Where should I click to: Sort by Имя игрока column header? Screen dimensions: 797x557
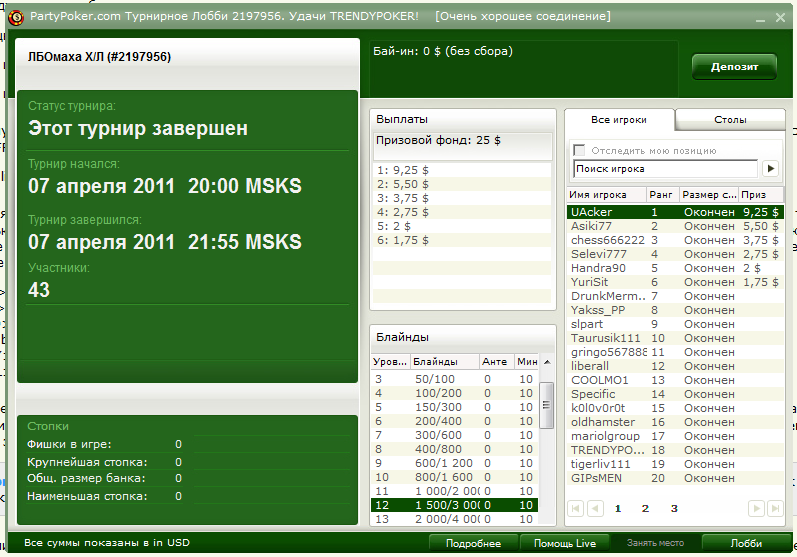pyautogui.click(x=606, y=195)
